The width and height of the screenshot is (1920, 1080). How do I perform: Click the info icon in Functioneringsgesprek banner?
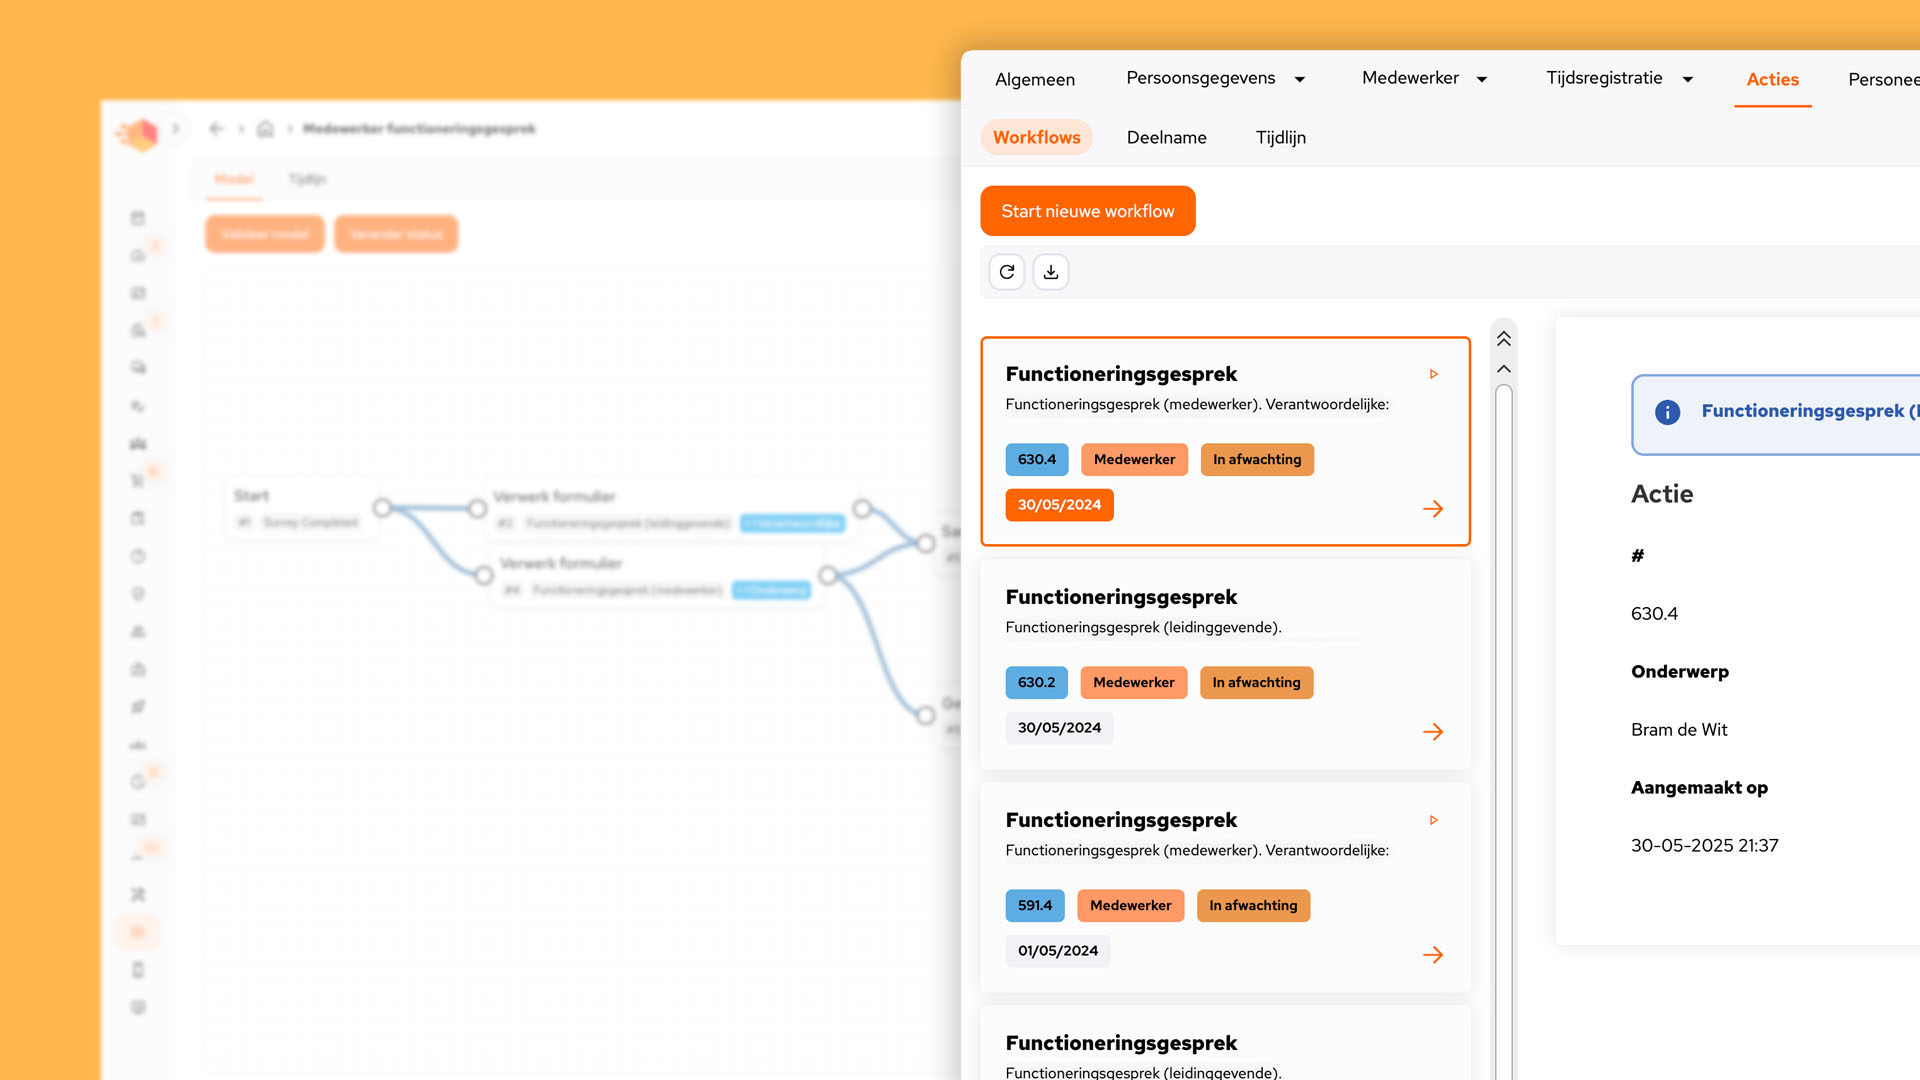click(x=1667, y=412)
